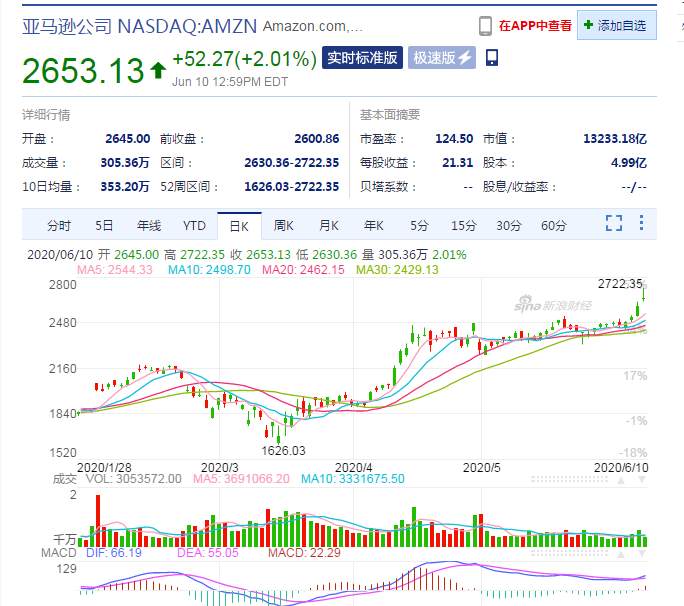Screen dimensions: 684x606
Task: Click the 基本面摘要 section heading
Action: (390, 115)
